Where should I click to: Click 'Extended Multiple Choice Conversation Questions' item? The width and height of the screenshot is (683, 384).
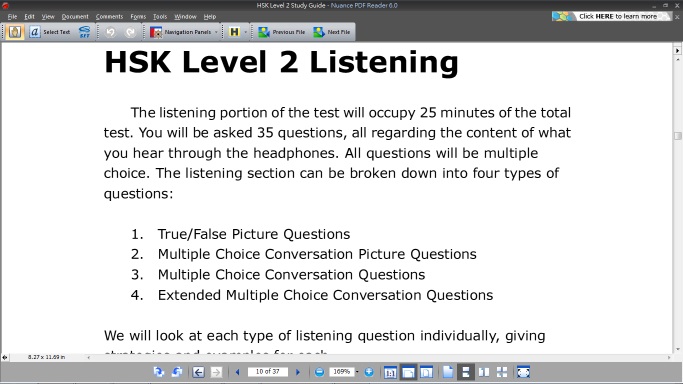[x=325, y=295]
